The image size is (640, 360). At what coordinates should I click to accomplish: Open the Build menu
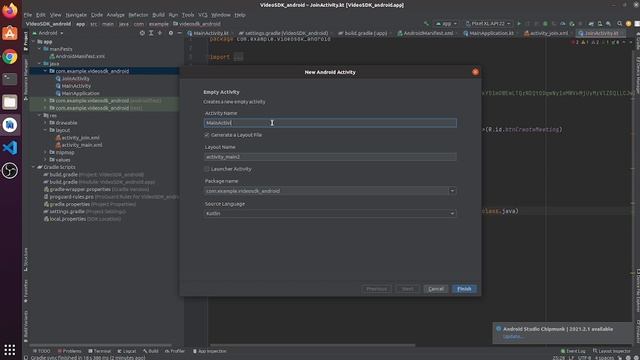point(158,15)
